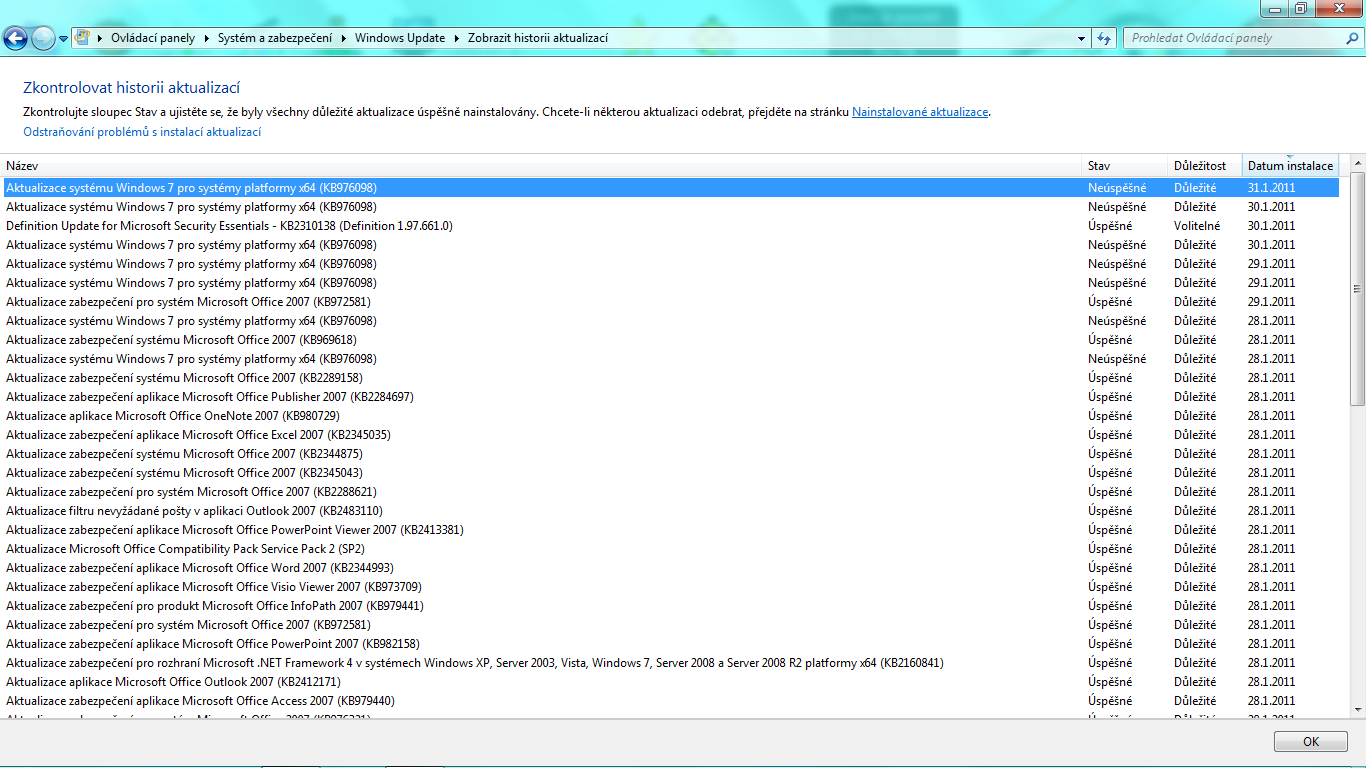The image size is (1366, 768).
Task: Select the Office Access 2007 KB979440 row
Action: click(670, 701)
